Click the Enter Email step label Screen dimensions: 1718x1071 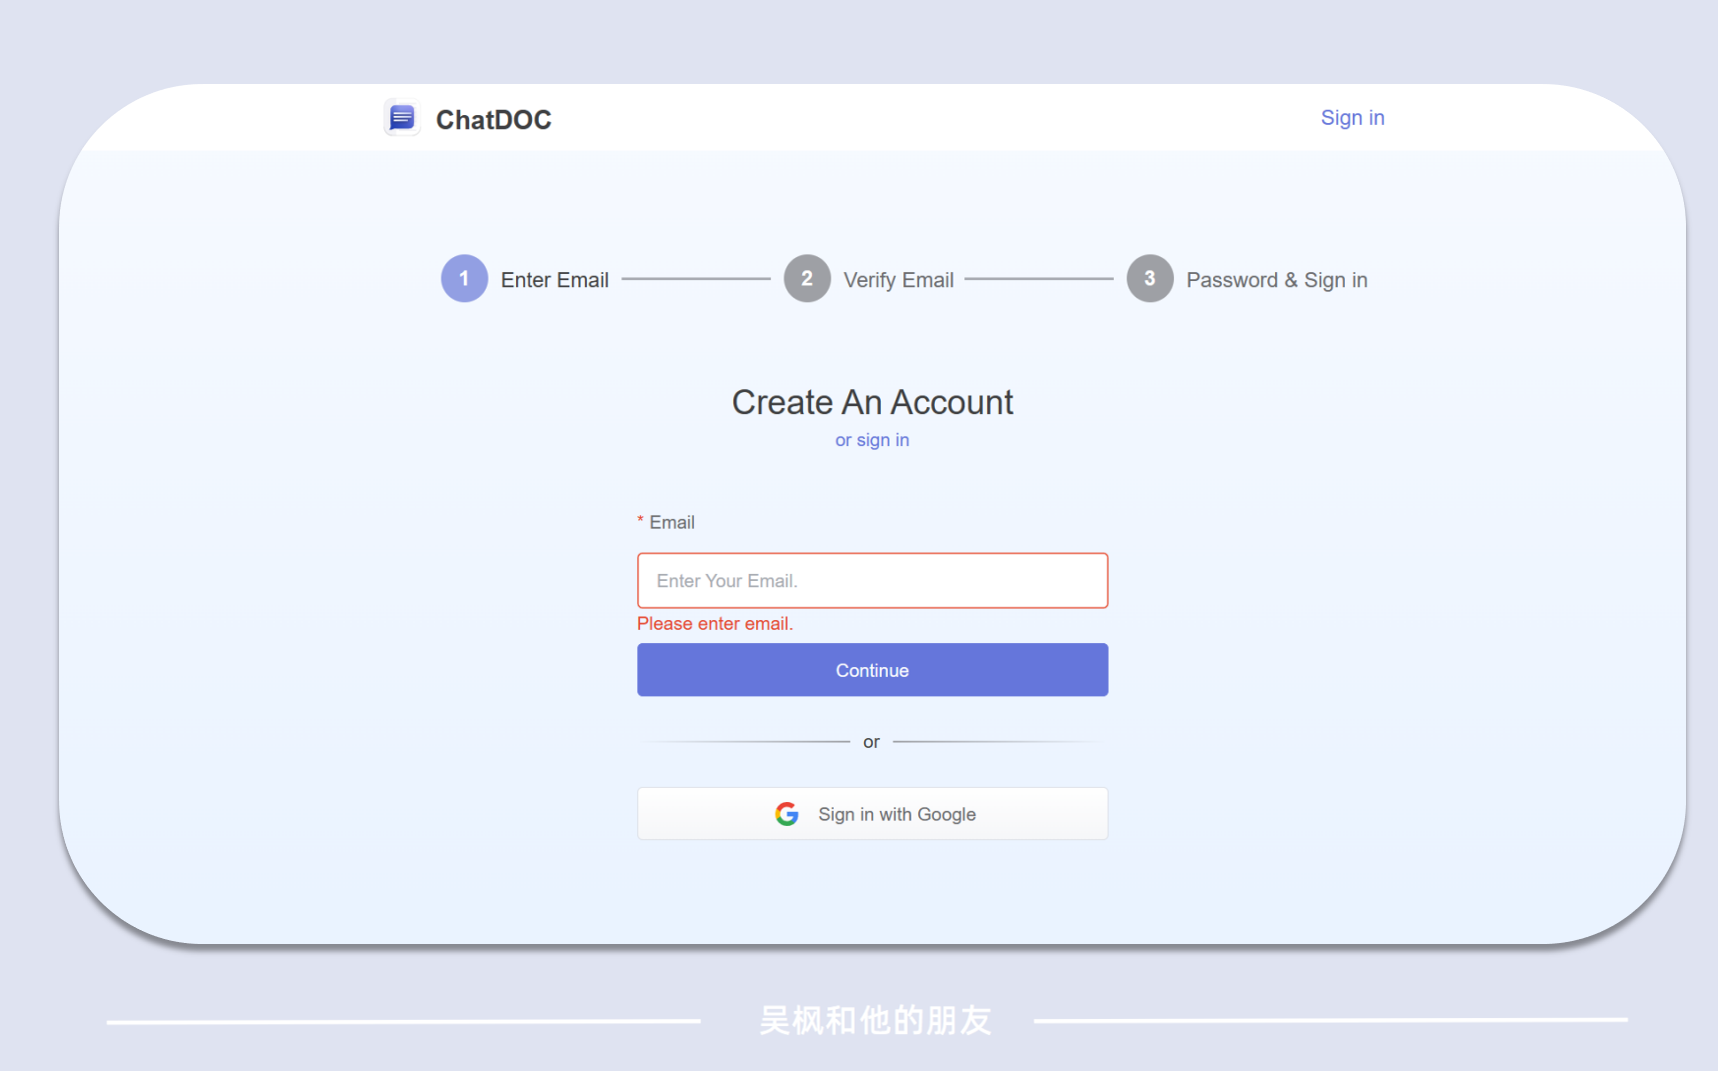[554, 280]
